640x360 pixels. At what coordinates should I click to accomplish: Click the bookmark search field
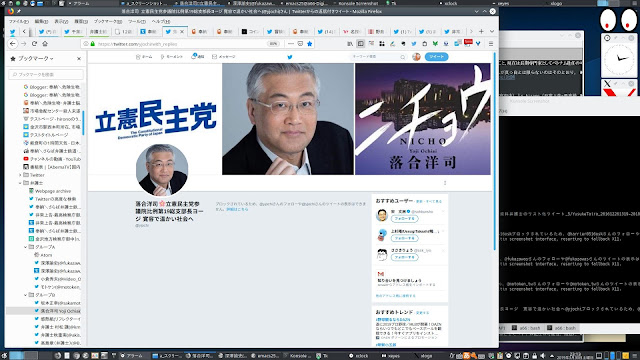pyautogui.click(x=46, y=74)
